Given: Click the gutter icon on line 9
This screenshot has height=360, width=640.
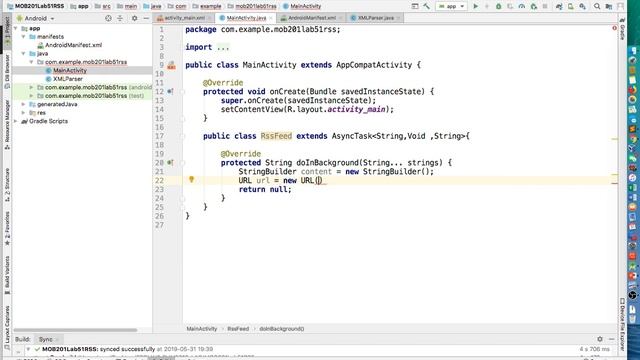Looking at the screenshot, I should 171,65.
